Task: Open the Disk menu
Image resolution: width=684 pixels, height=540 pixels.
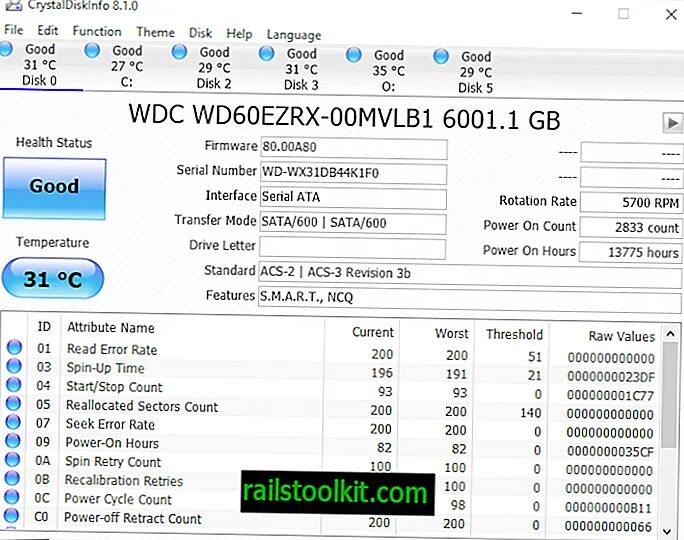Action: (200, 33)
